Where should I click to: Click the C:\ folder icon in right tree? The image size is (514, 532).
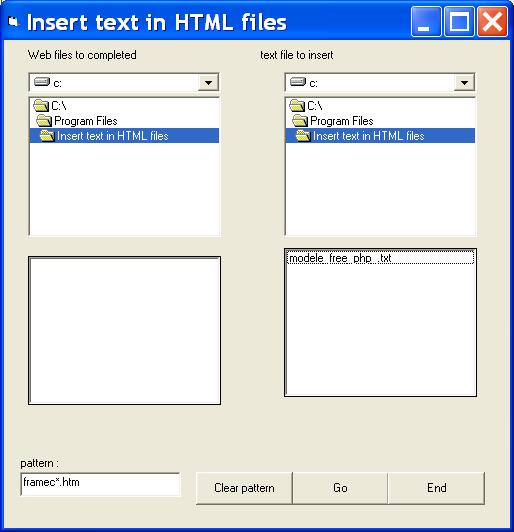point(297,106)
